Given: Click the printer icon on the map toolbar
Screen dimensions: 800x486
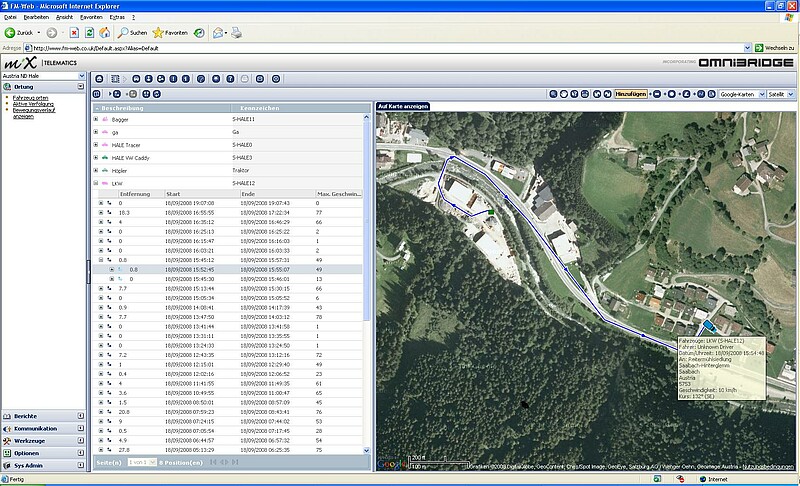Looking at the screenshot, I should click(585, 94).
